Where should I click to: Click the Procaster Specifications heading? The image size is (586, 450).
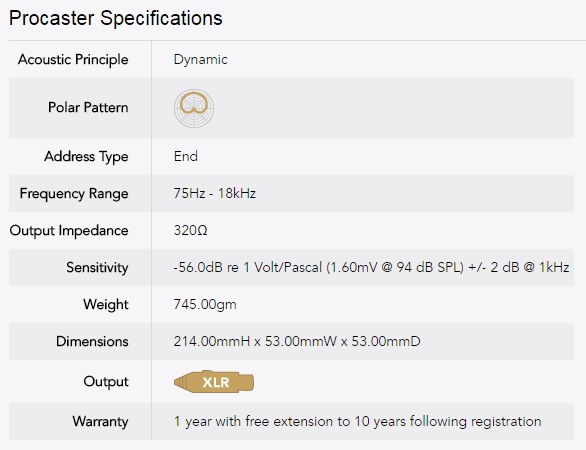pyautogui.click(x=115, y=18)
